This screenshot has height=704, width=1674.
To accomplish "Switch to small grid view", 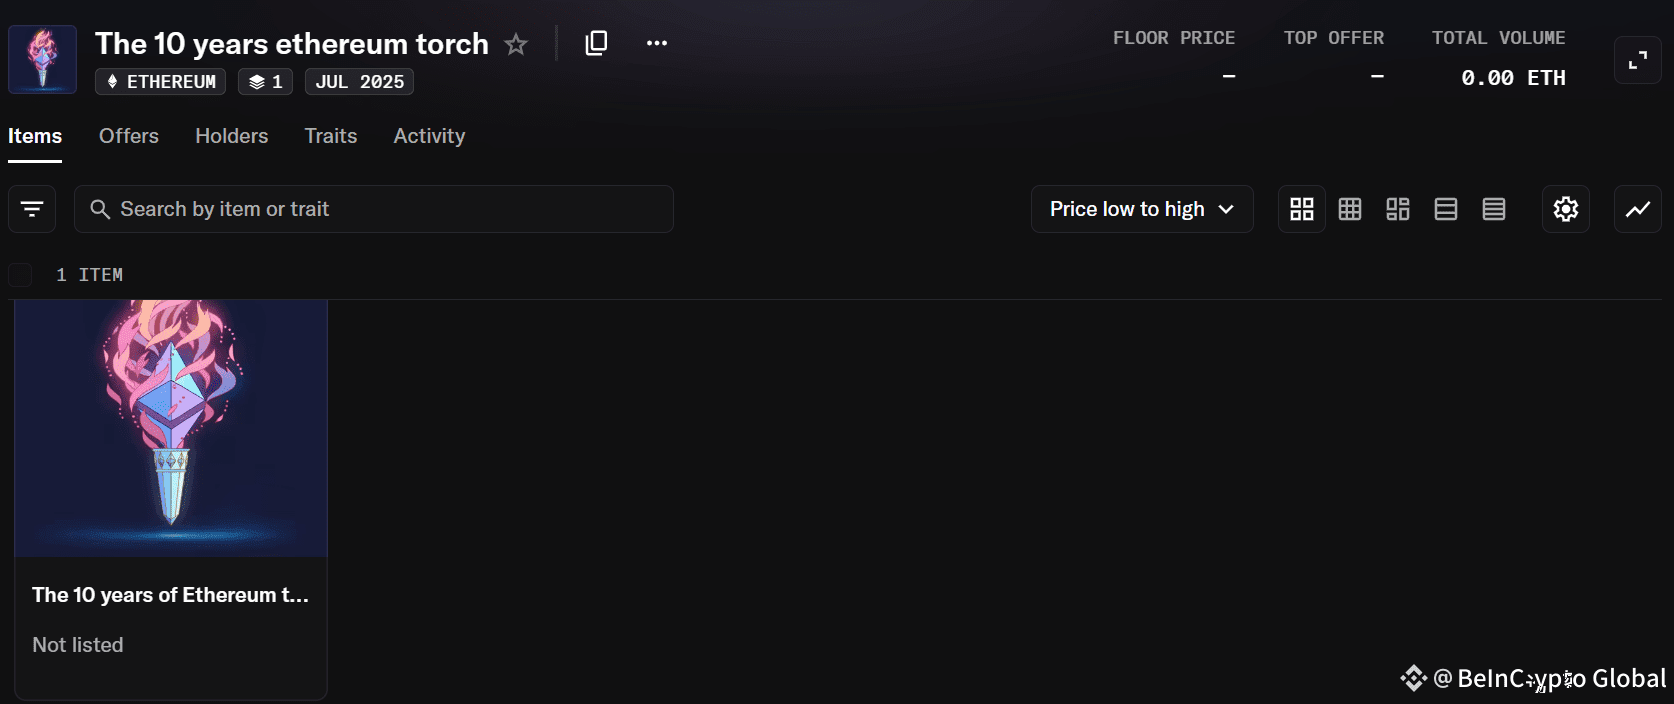I will (x=1350, y=209).
